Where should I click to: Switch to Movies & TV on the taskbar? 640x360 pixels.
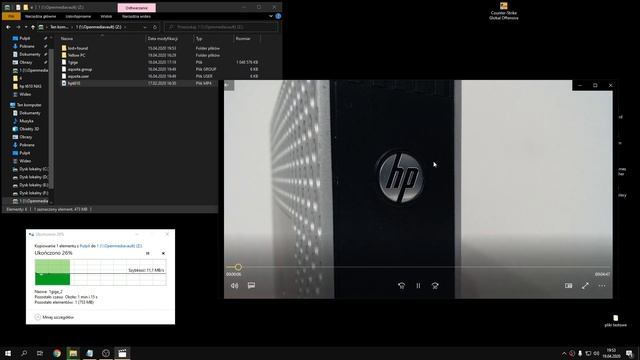(x=122, y=353)
